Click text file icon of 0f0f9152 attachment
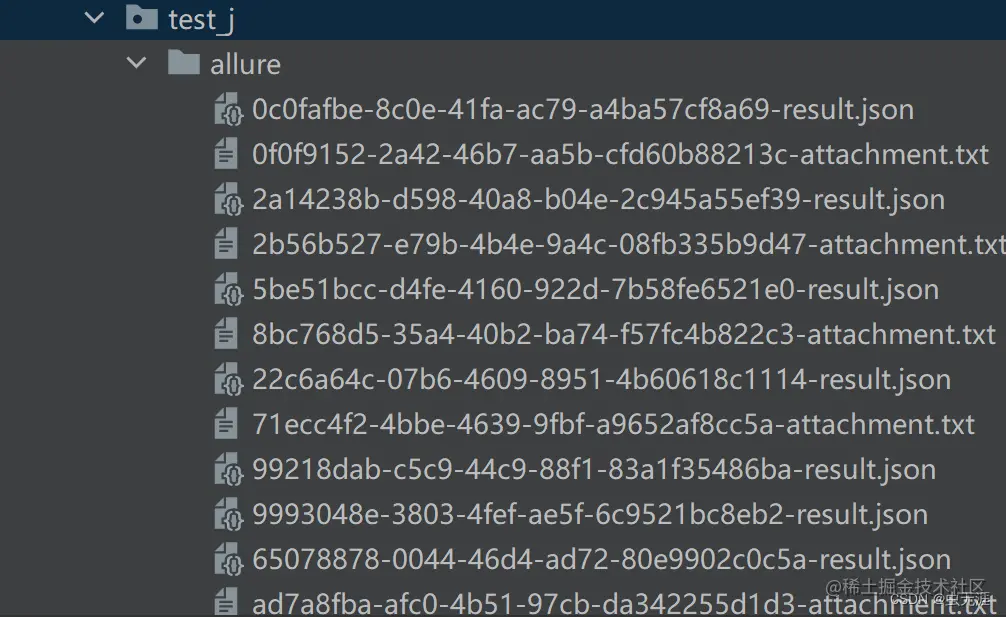Image resolution: width=1006 pixels, height=617 pixels. point(226,154)
